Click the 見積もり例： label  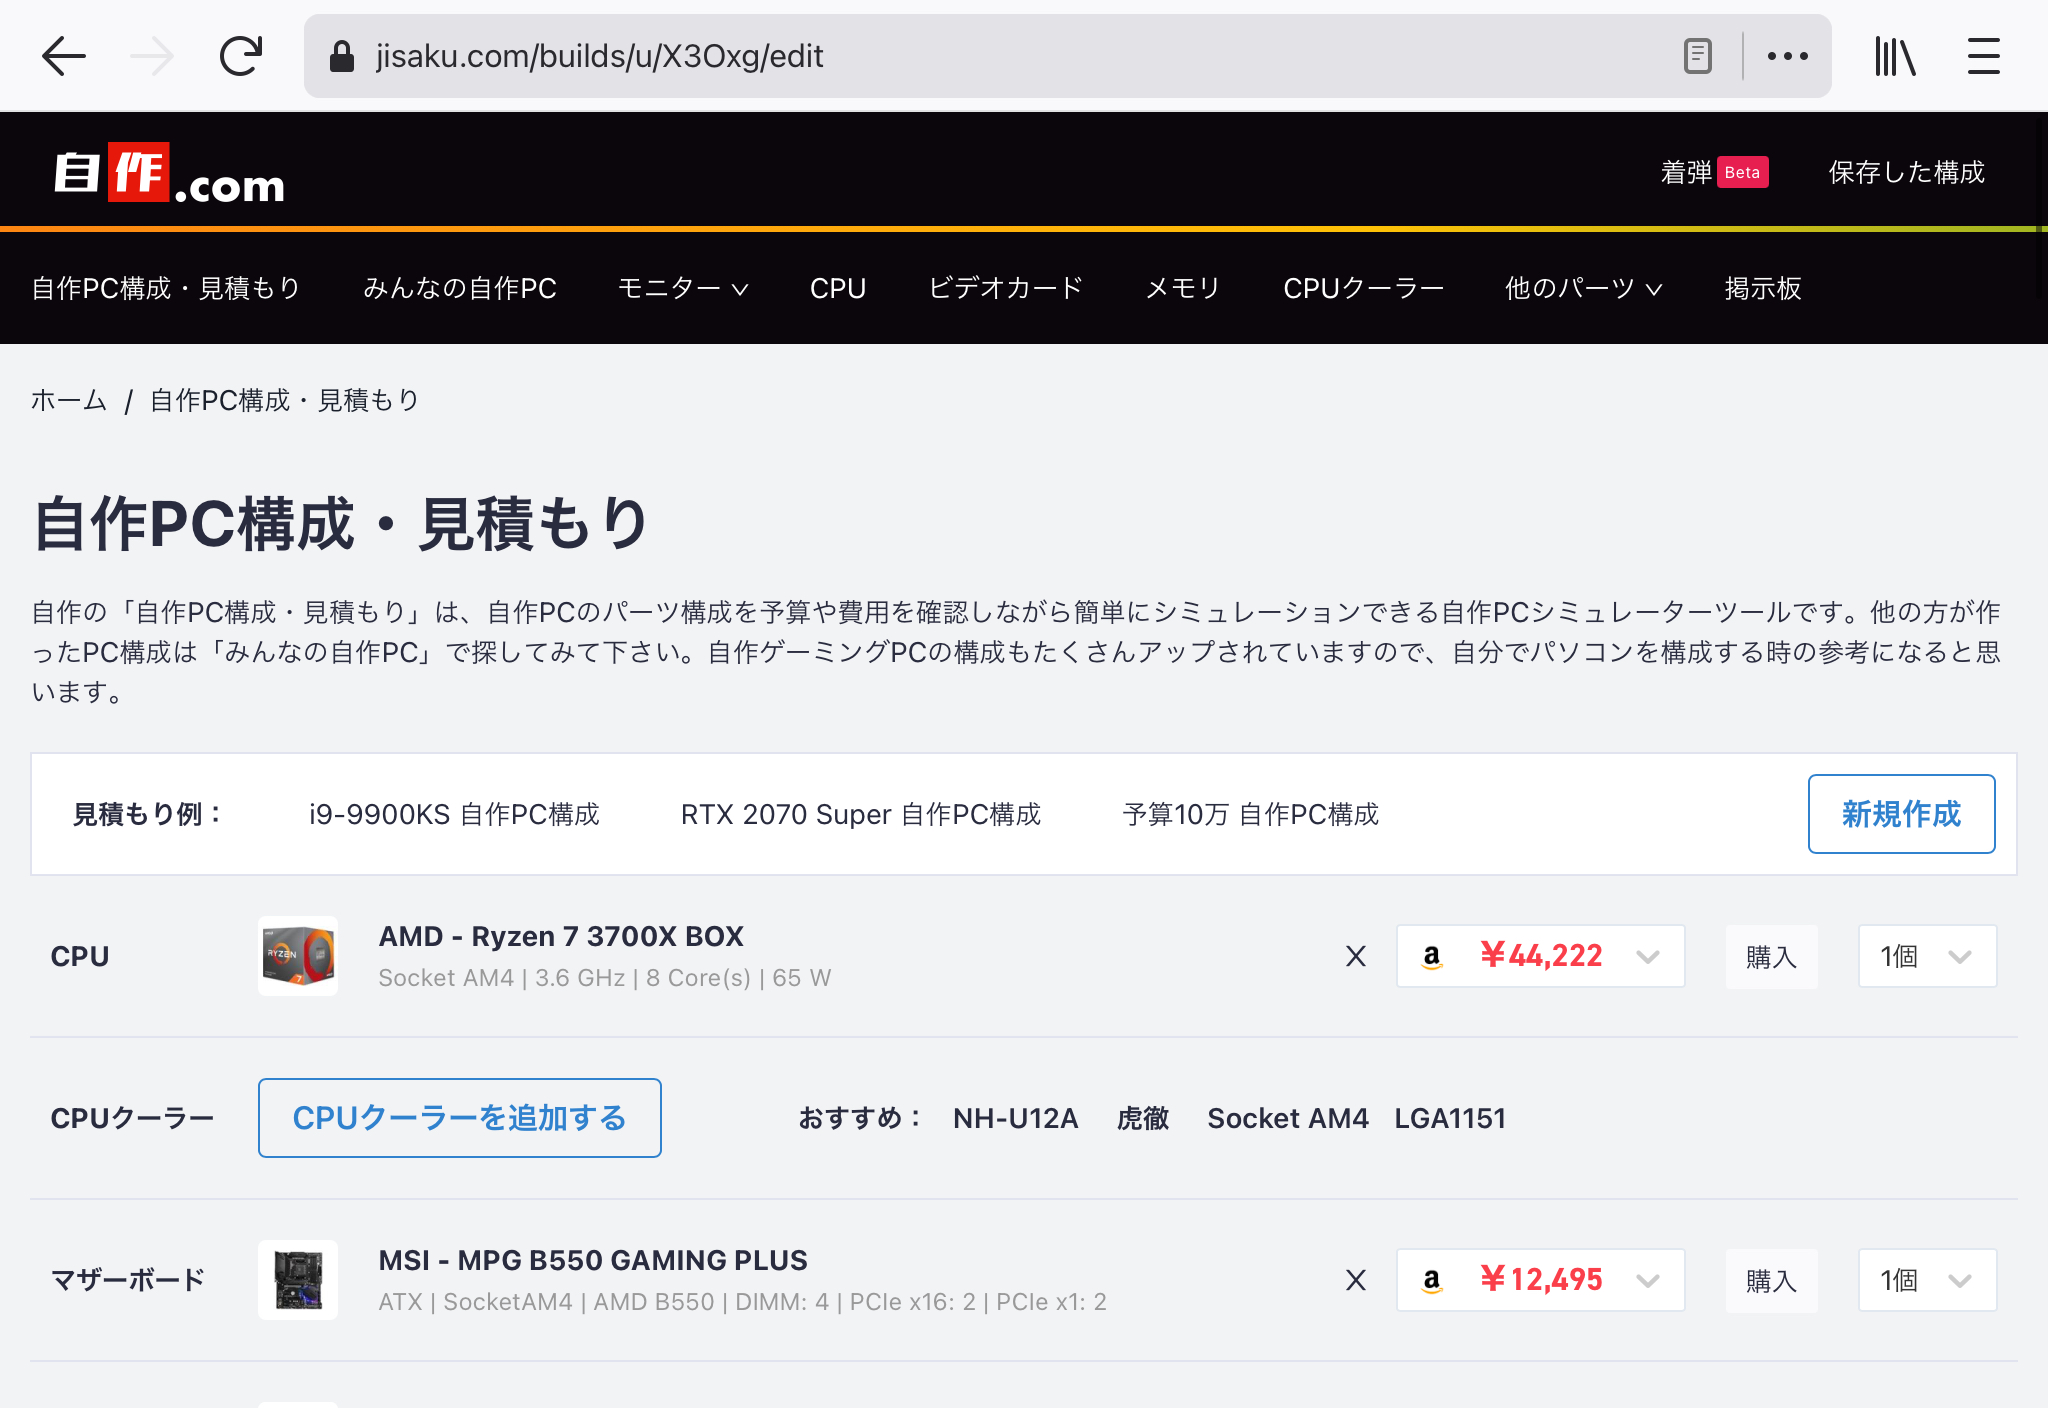[x=148, y=814]
